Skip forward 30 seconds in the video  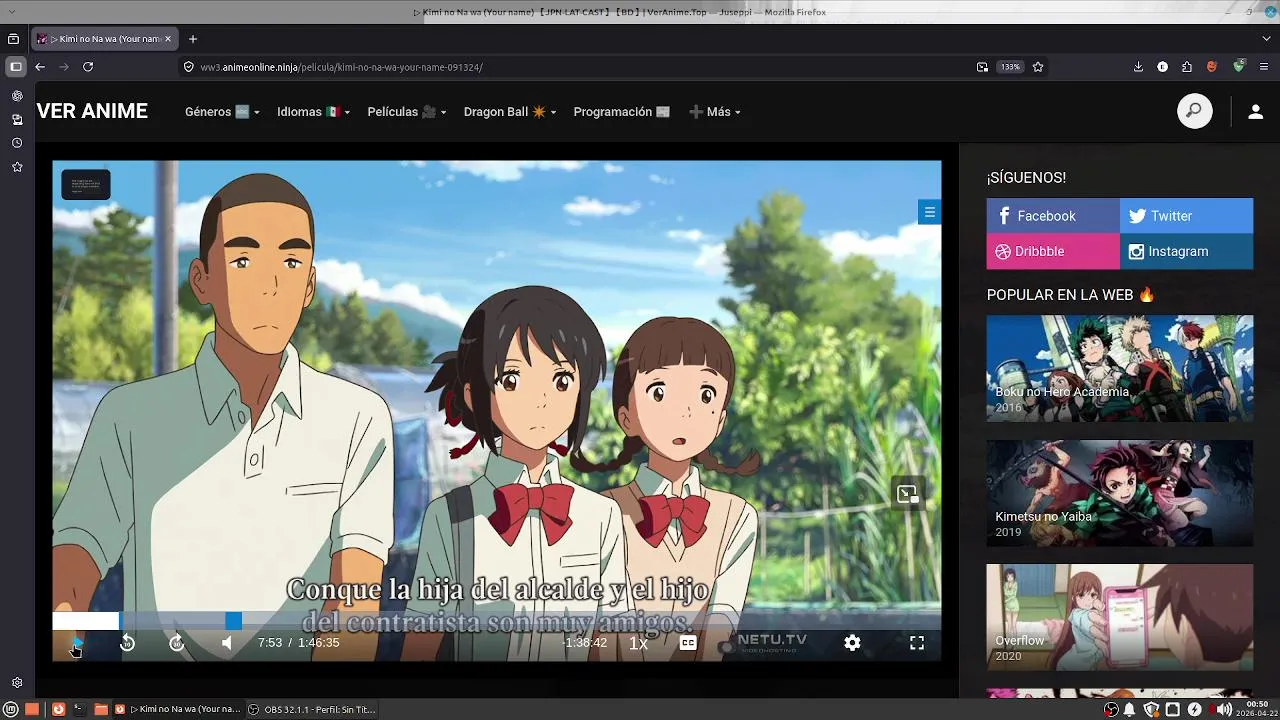(x=177, y=643)
